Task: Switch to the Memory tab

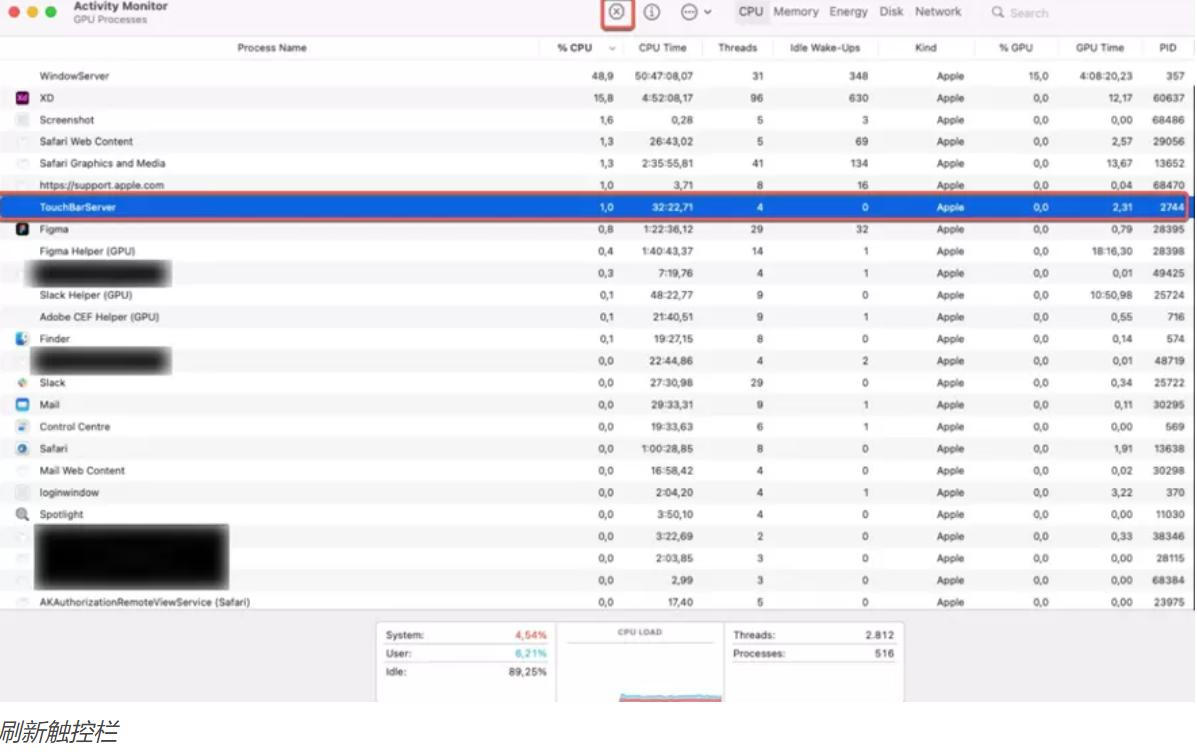Action: tap(795, 12)
